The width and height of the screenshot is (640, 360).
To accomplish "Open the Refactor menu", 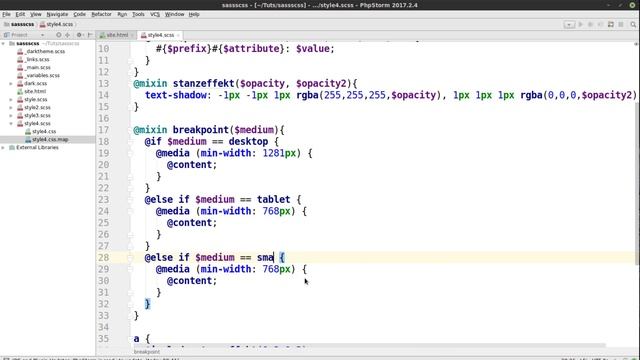I will (101, 14).
